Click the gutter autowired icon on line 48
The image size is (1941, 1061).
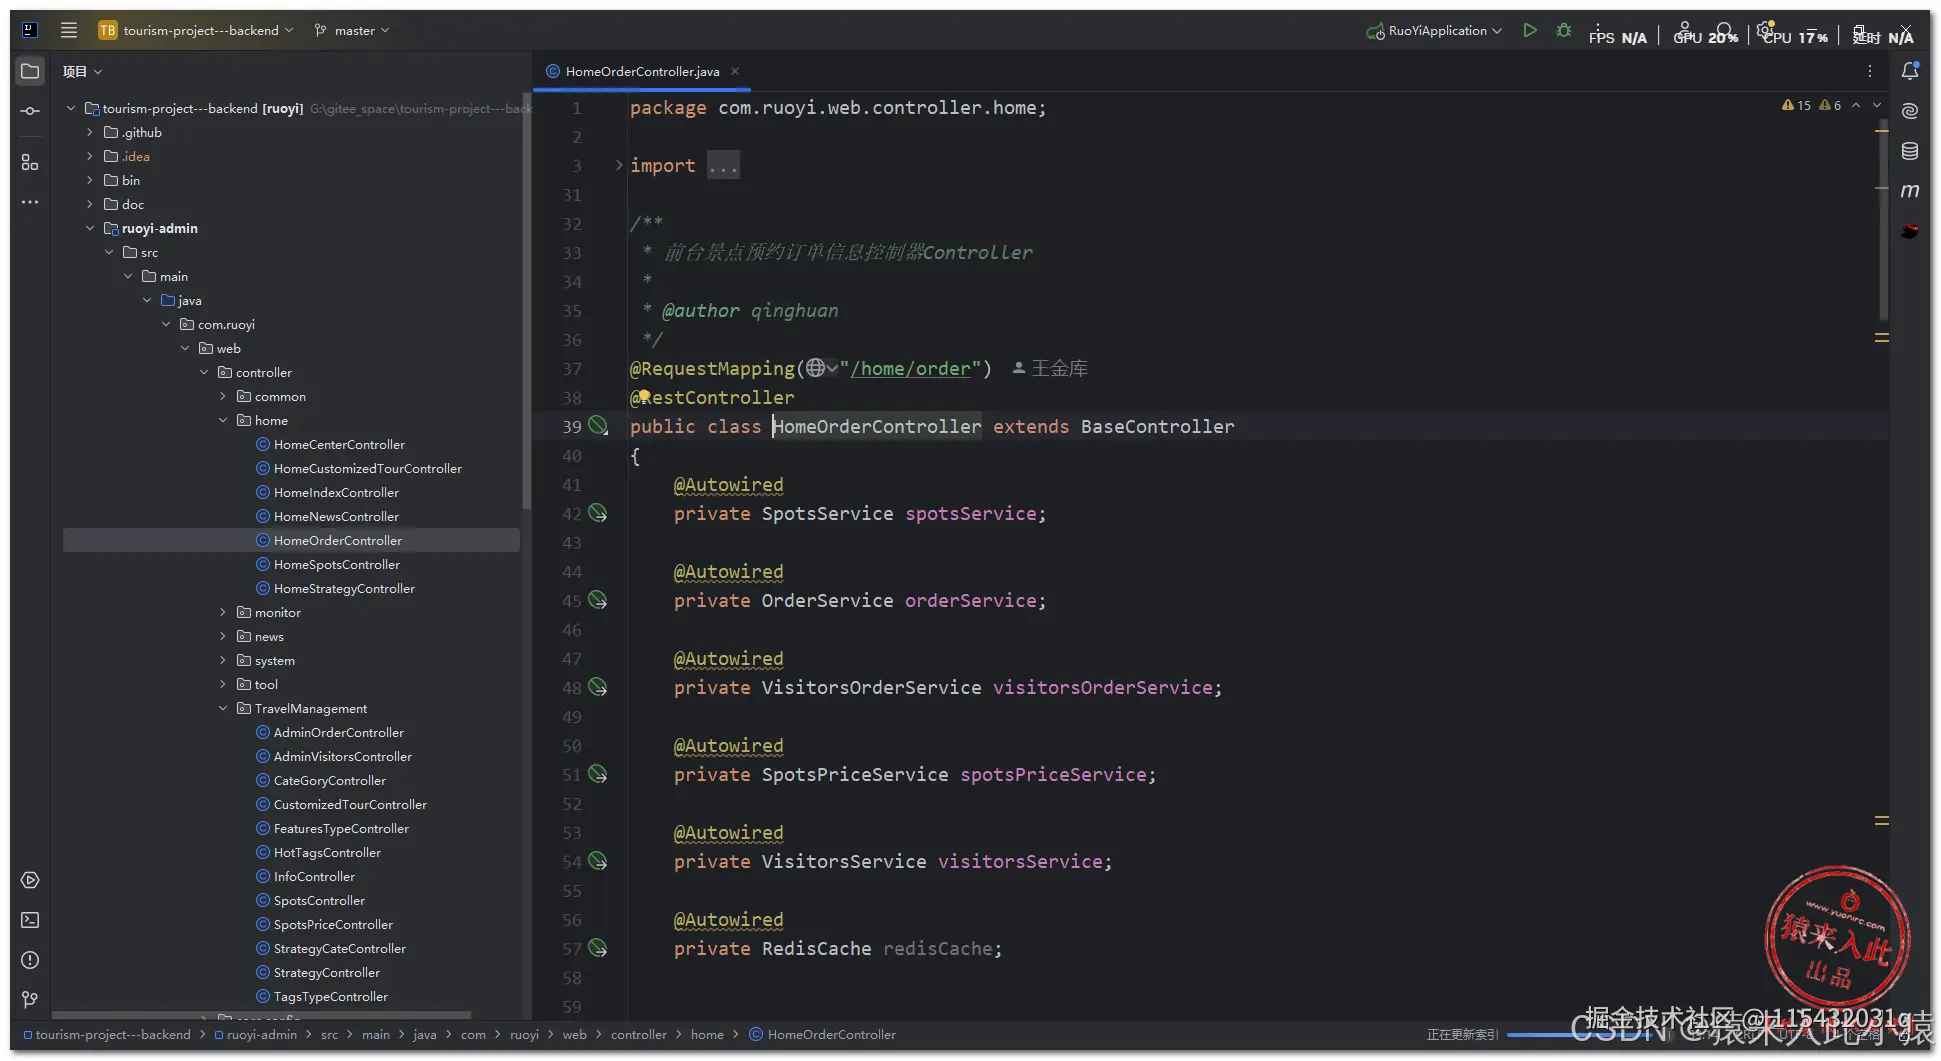pyautogui.click(x=598, y=687)
